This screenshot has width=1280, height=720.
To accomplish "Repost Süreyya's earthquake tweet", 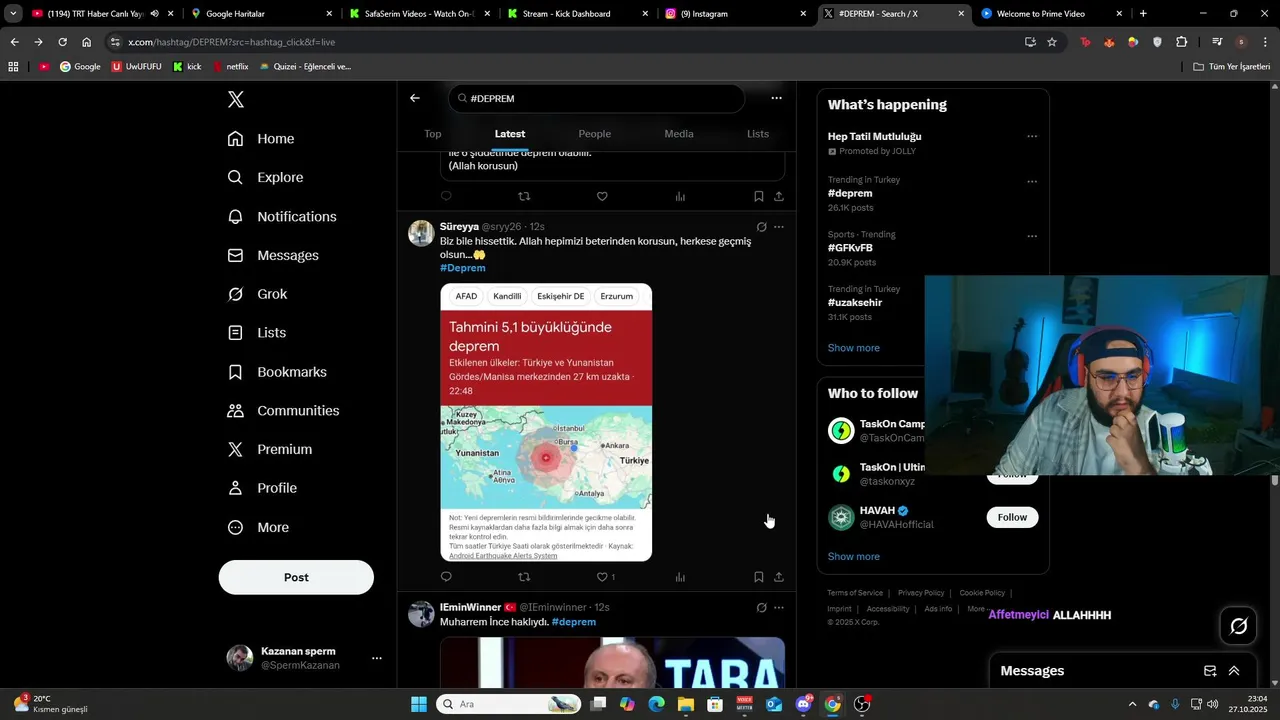I will pos(524,577).
